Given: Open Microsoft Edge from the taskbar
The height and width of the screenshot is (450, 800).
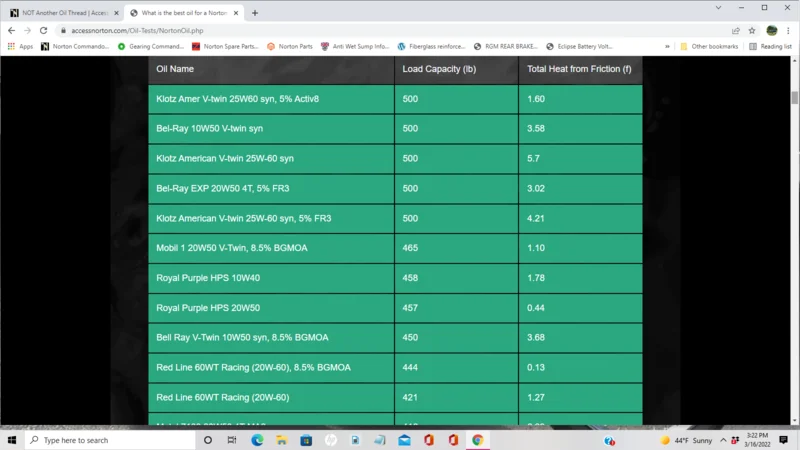Looking at the screenshot, I should pyautogui.click(x=257, y=440).
